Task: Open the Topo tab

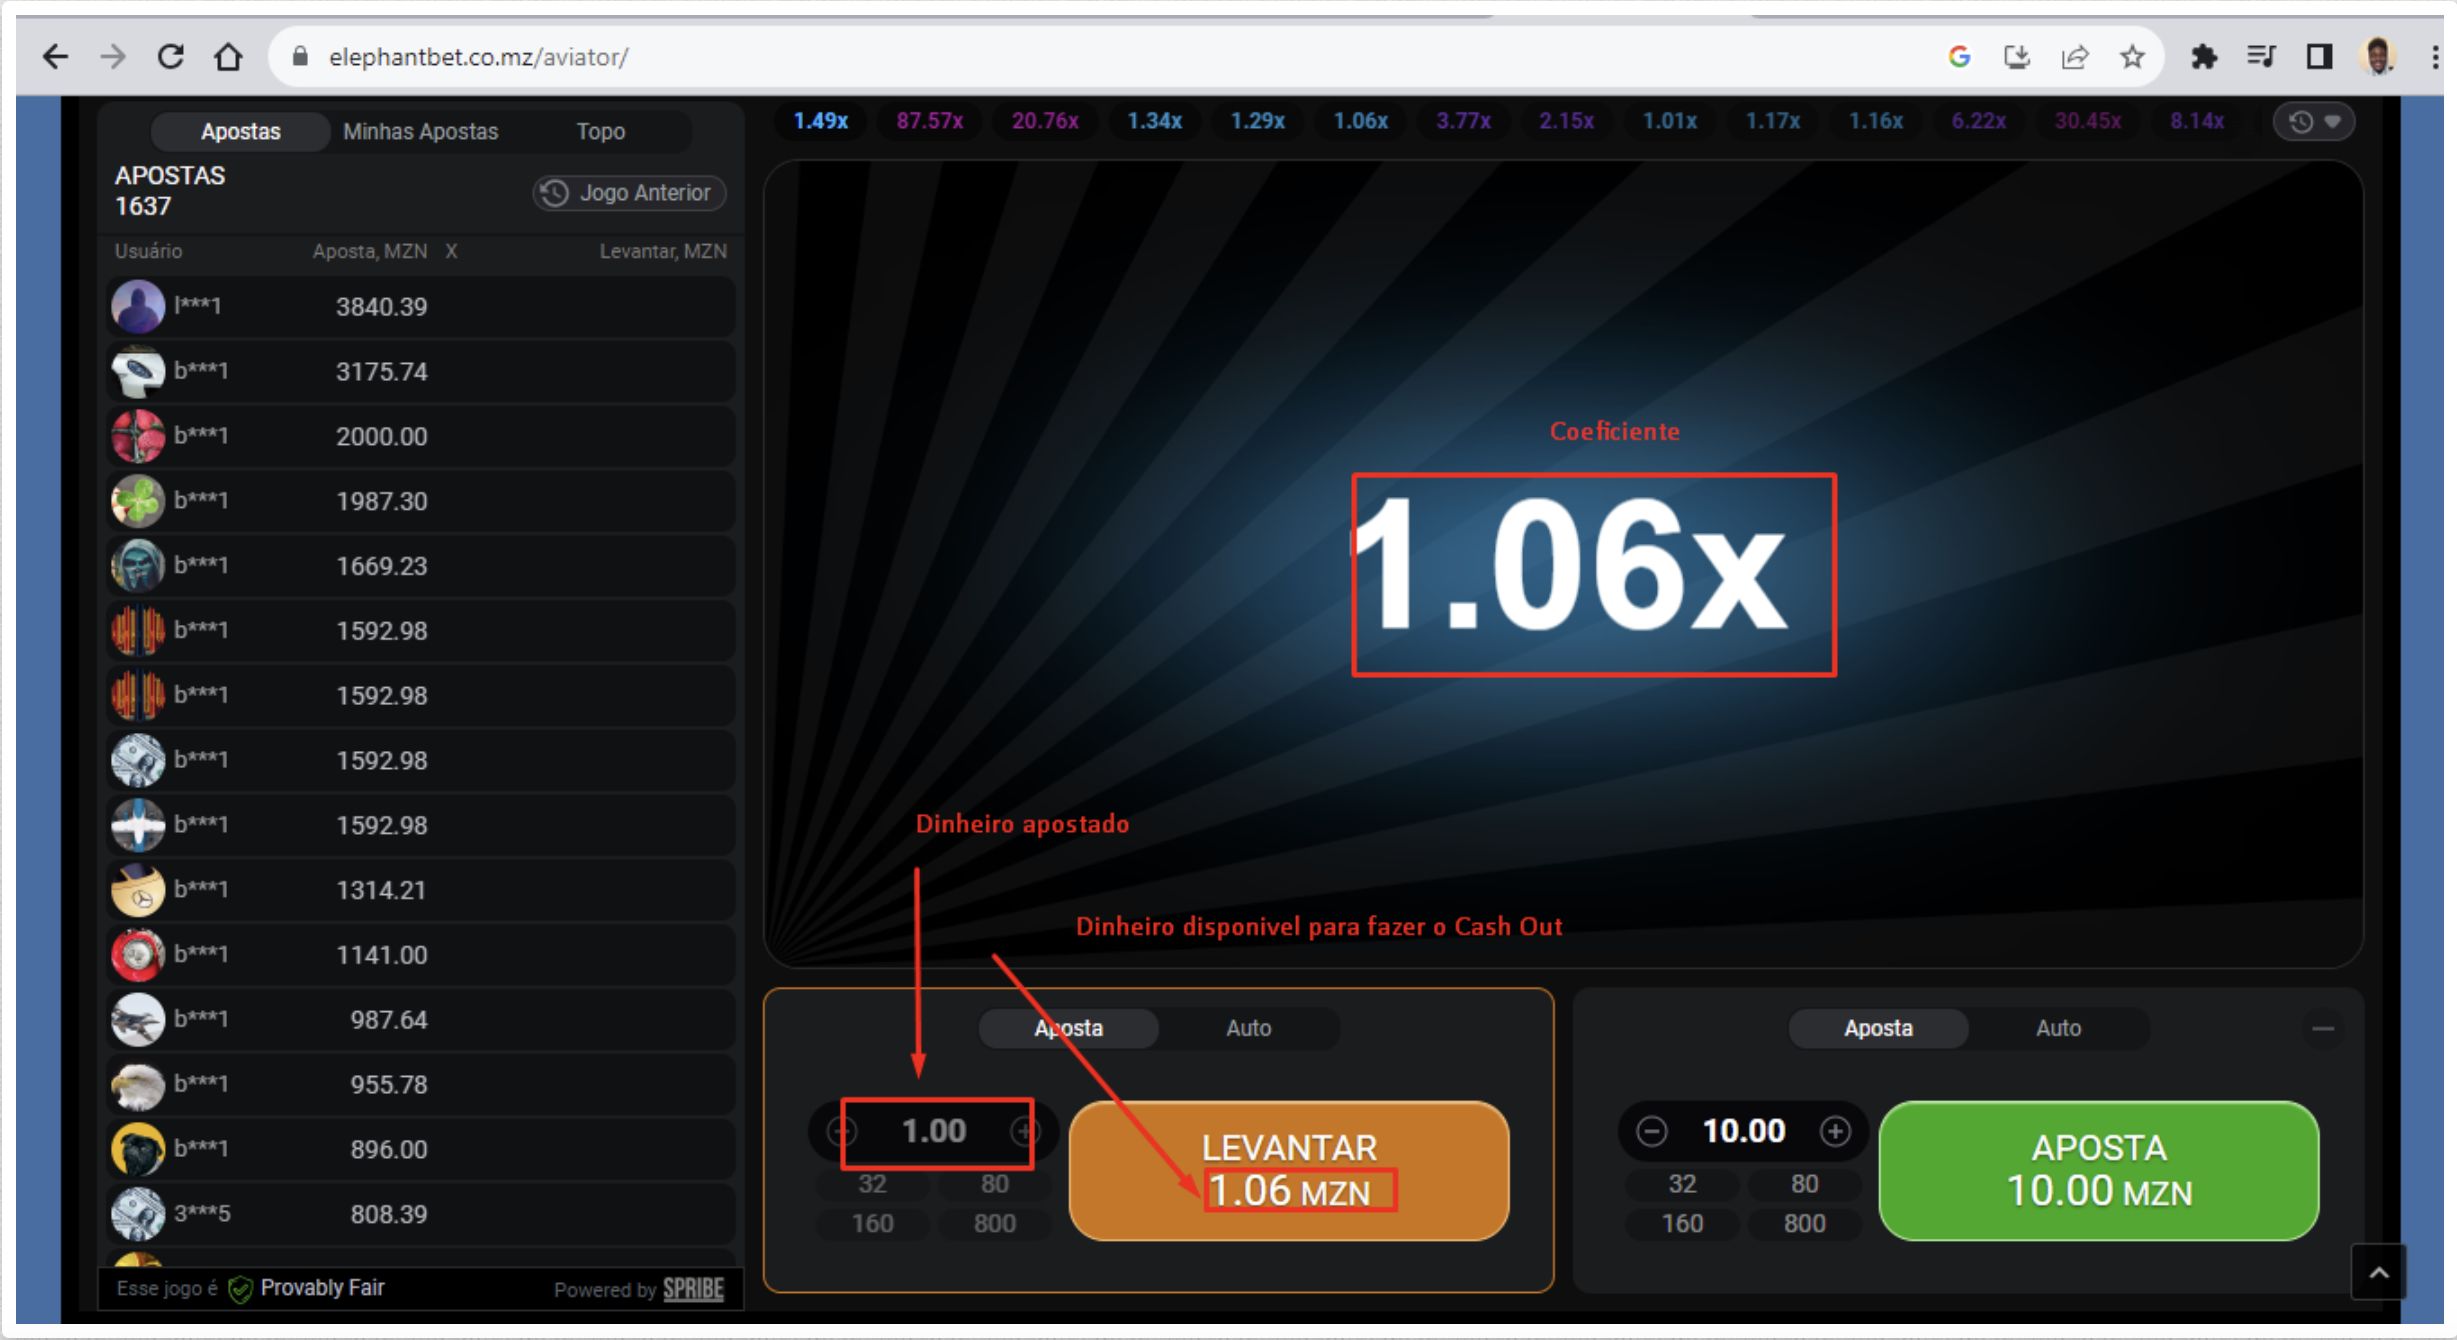Action: pos(600,131)
